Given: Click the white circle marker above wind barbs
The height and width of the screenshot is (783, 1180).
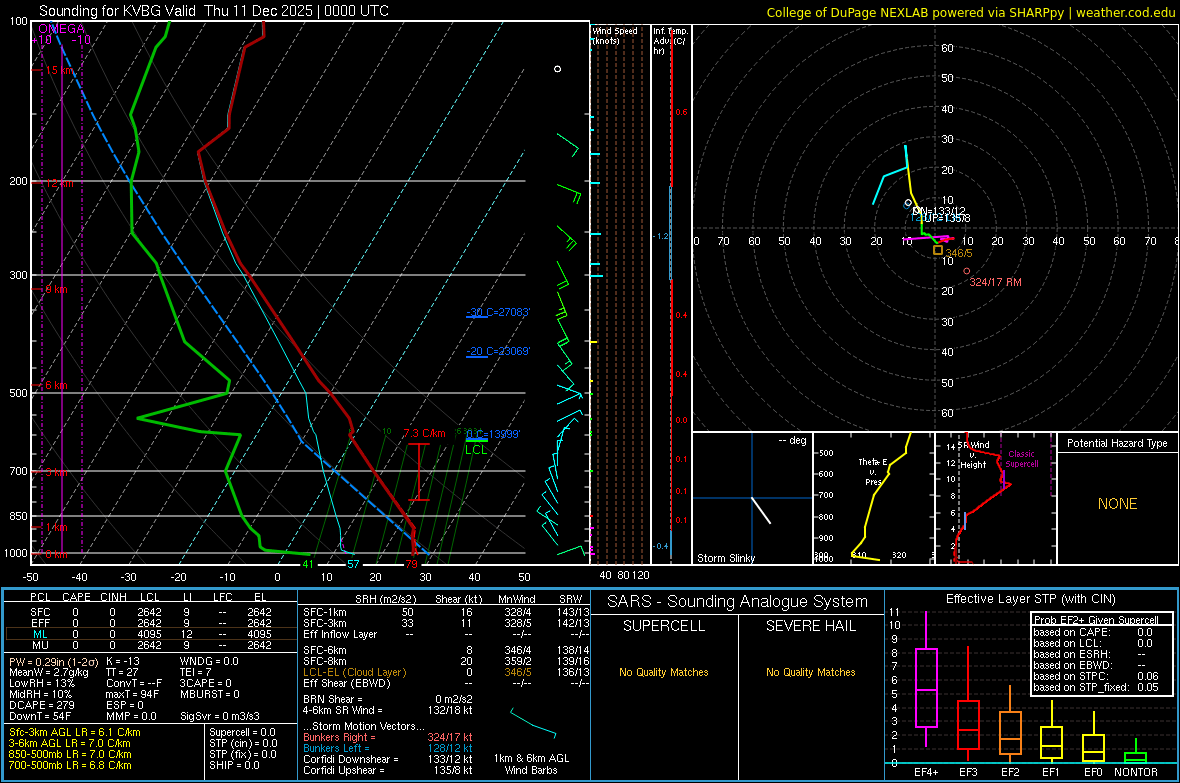Looking at the screenshot, I should tap(558, 69).
